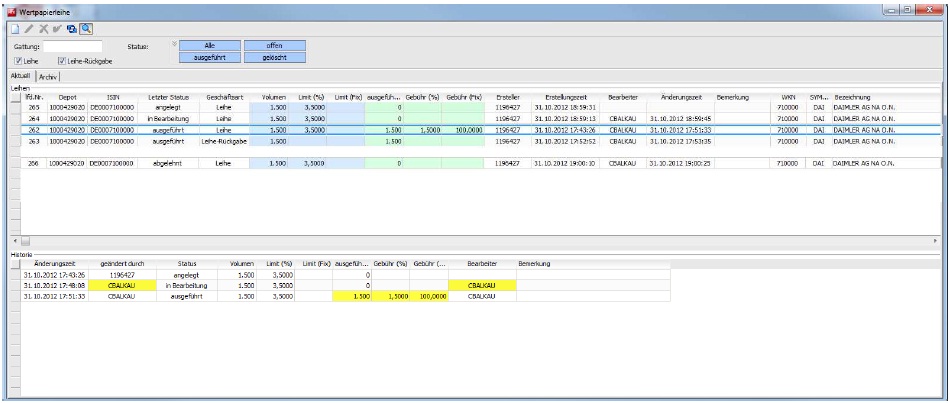Image resolution: width=950 pixels, height=403 pixels.
Task: Toggle the magnifier search icon in toolbar
Action: point(85,28)
